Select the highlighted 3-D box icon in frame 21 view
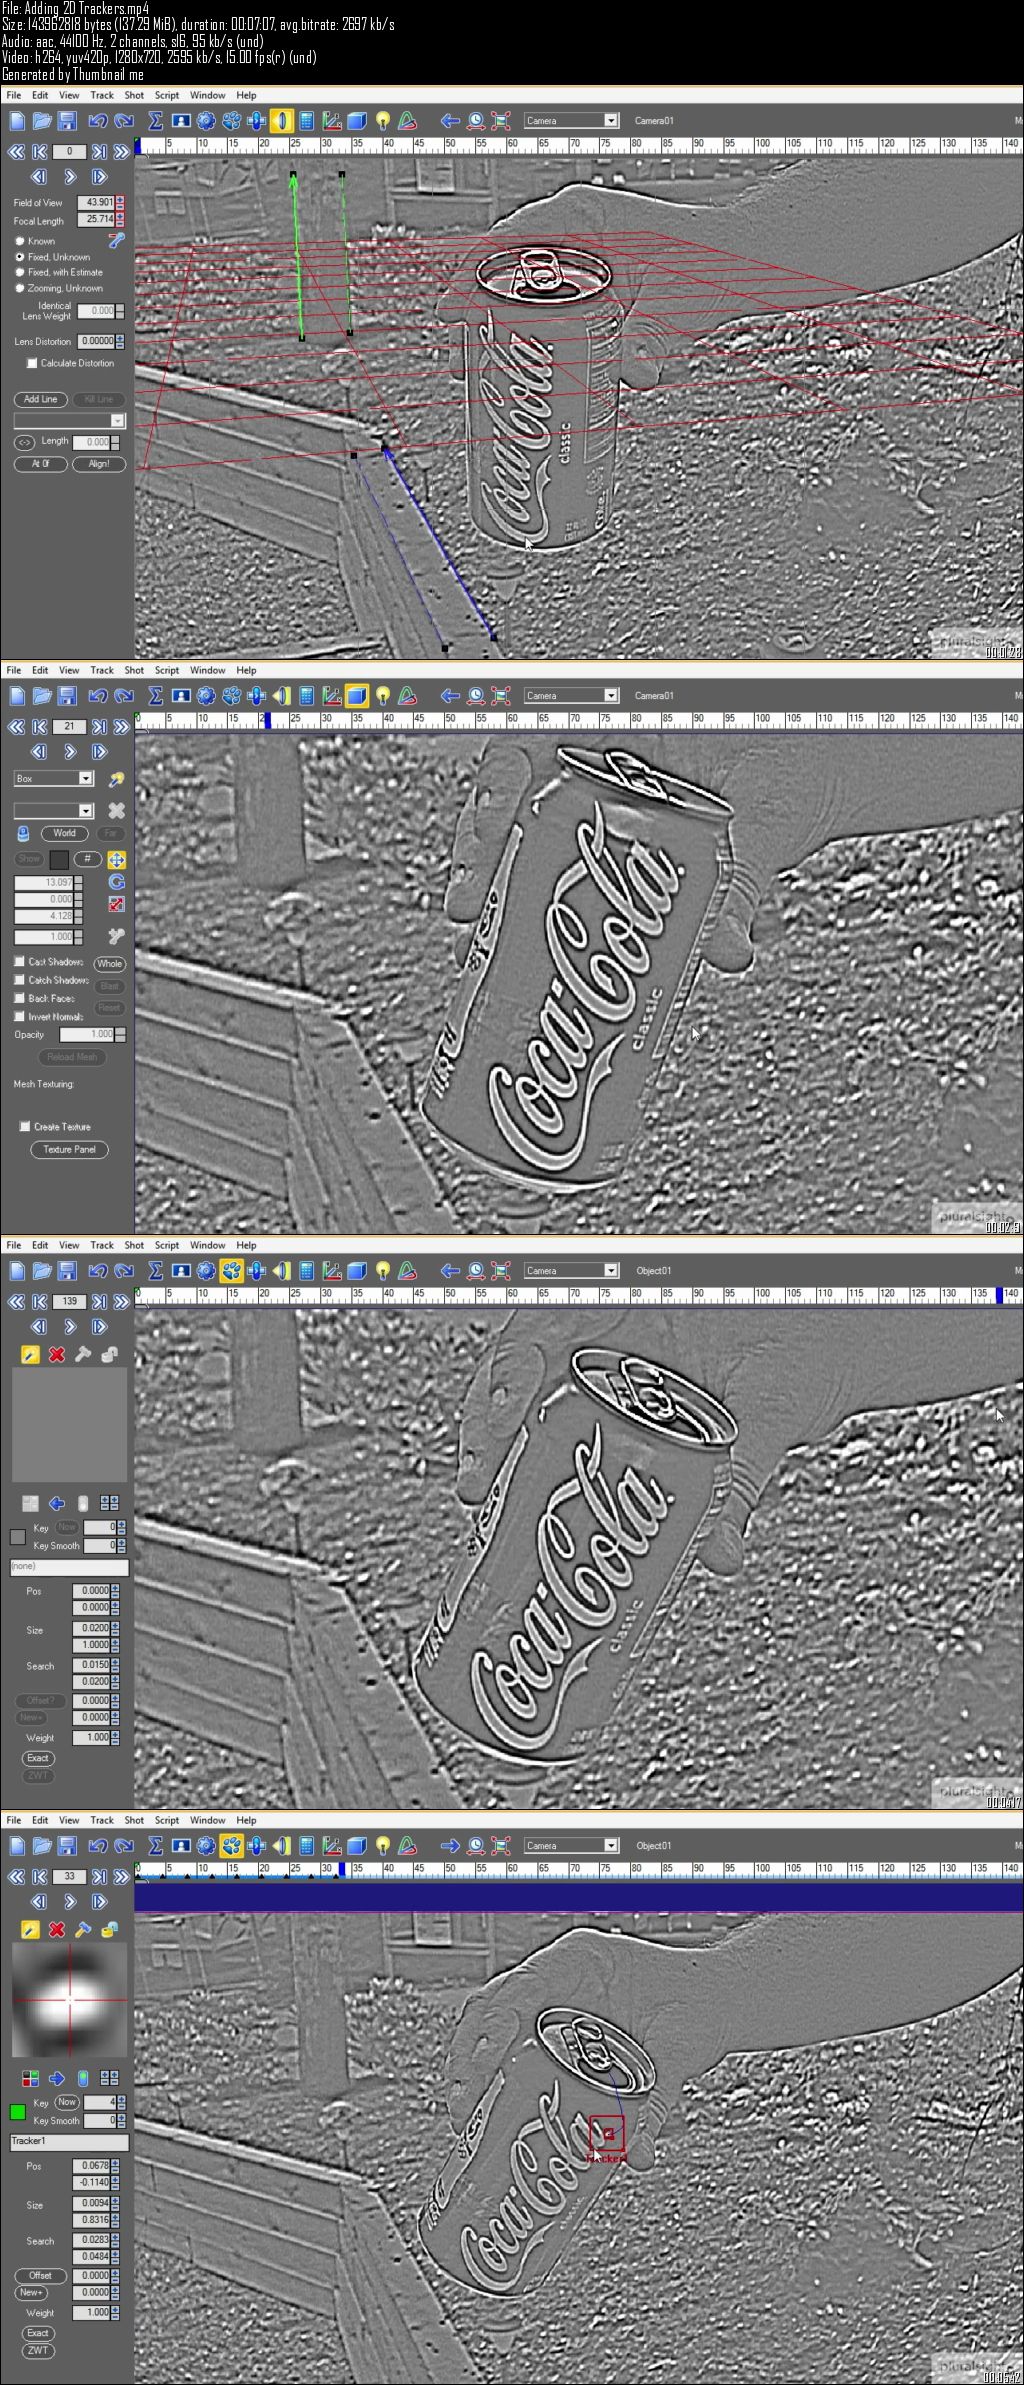 tap(357, 696)
